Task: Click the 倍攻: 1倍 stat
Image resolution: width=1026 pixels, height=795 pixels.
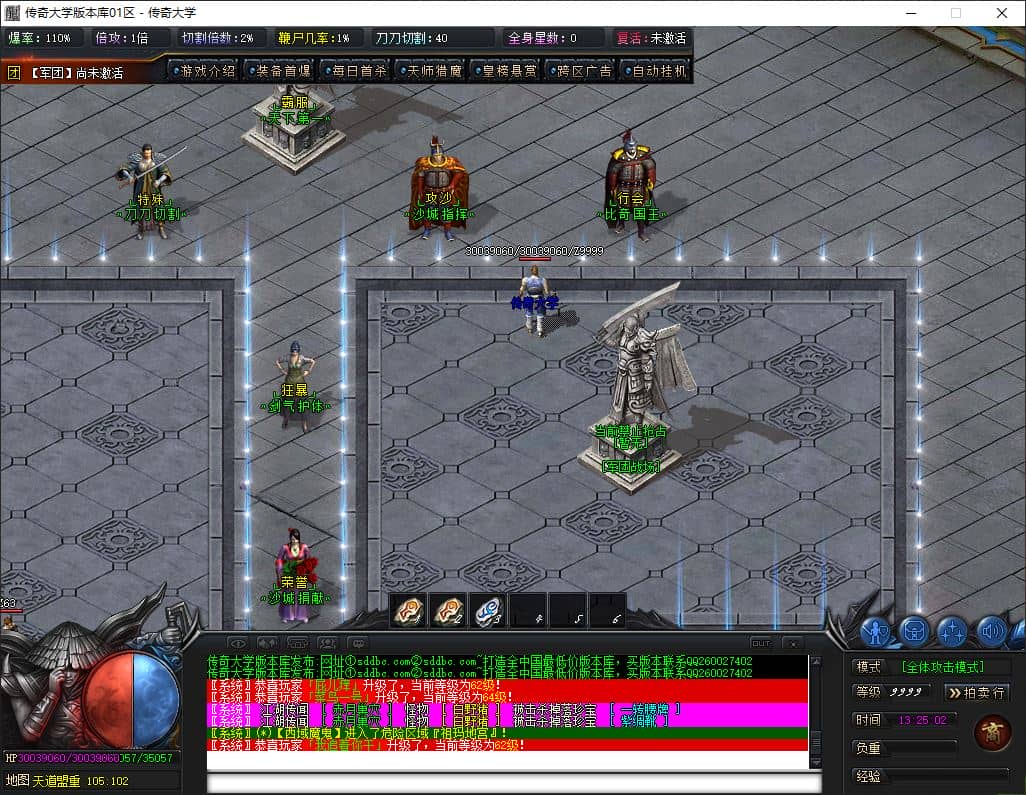Action: click(x=122, y=39)
